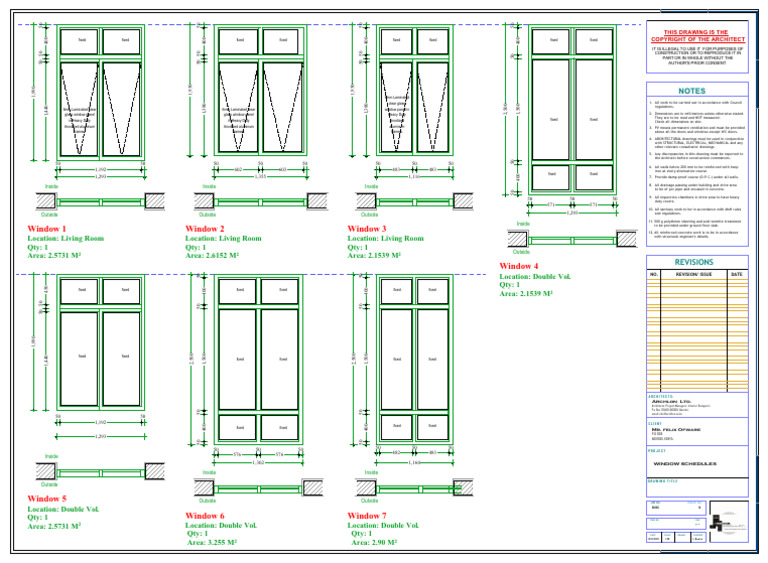Image resolution: width=768 pixels, height=563 pixels.
Task: Click the red copyright notice heading
Action: tap(697, 35)
